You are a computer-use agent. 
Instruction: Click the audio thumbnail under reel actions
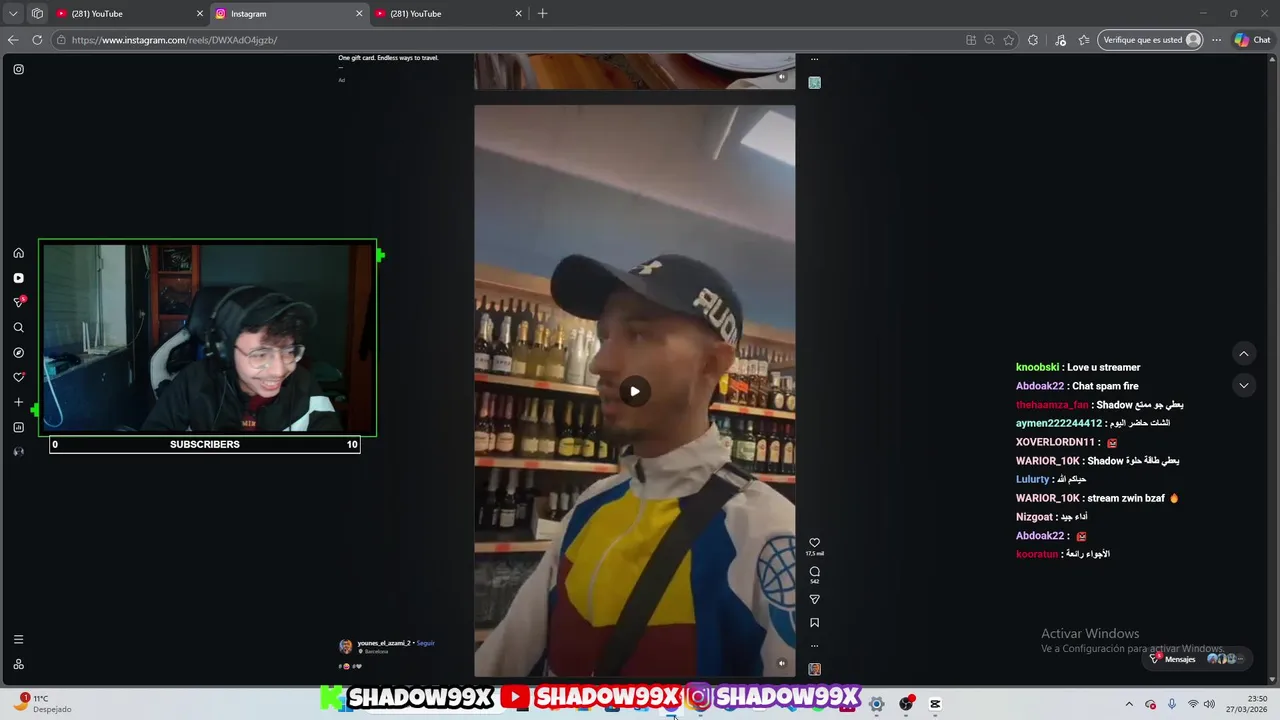pos(814,669)
